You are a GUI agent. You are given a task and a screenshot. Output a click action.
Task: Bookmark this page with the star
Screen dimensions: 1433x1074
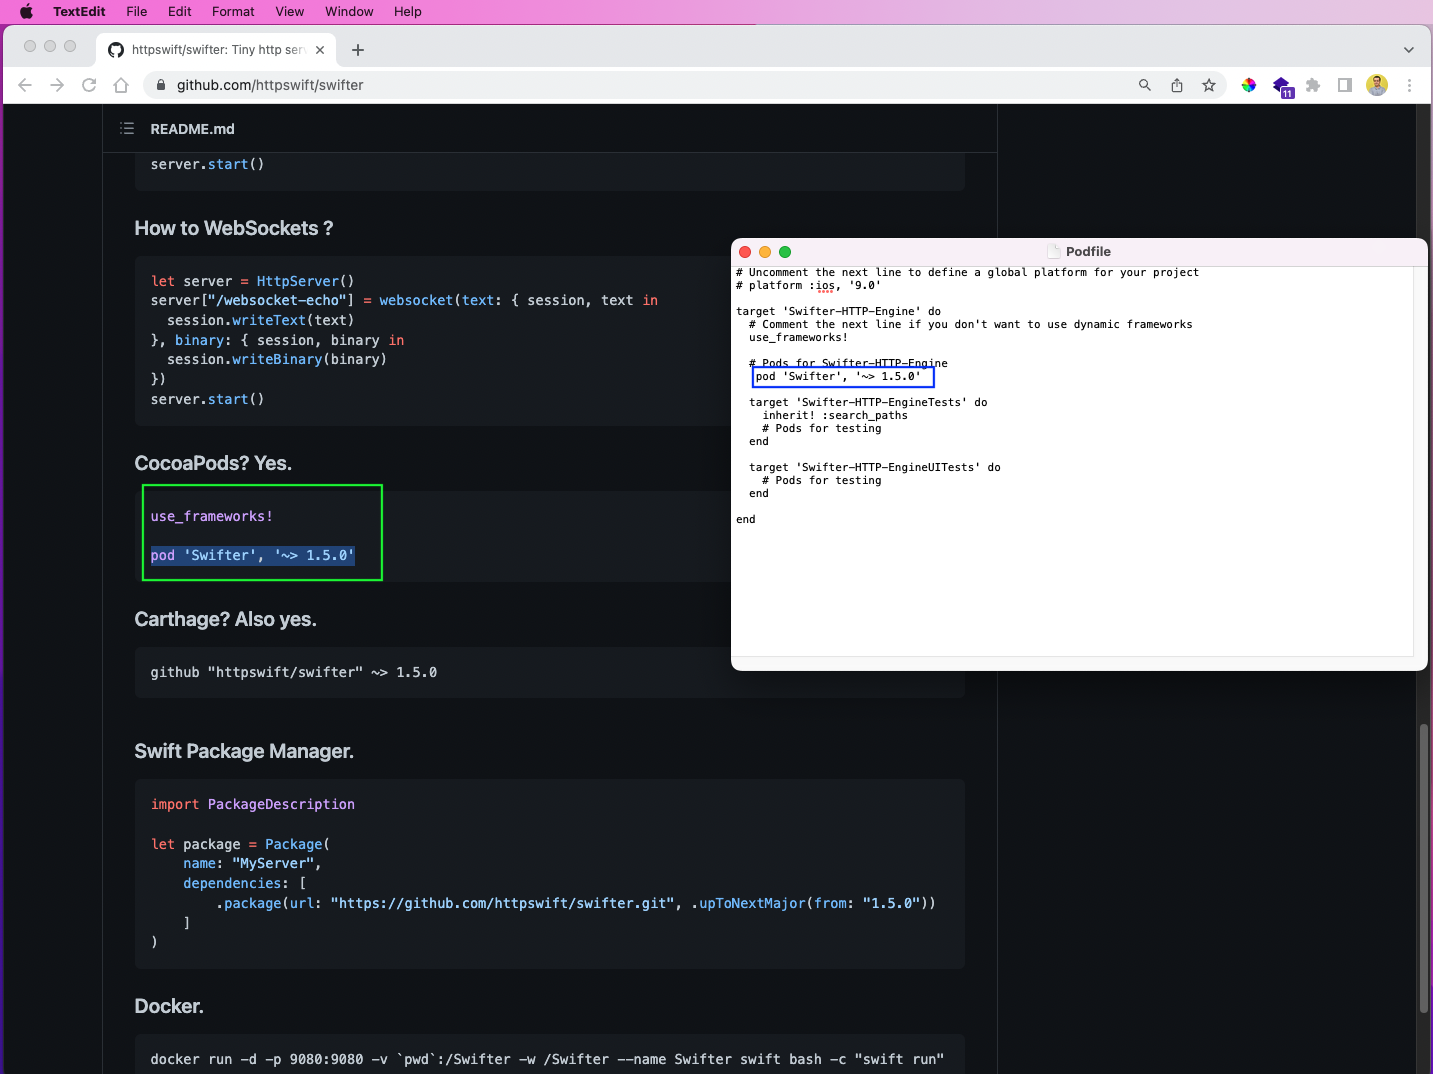1209,85
